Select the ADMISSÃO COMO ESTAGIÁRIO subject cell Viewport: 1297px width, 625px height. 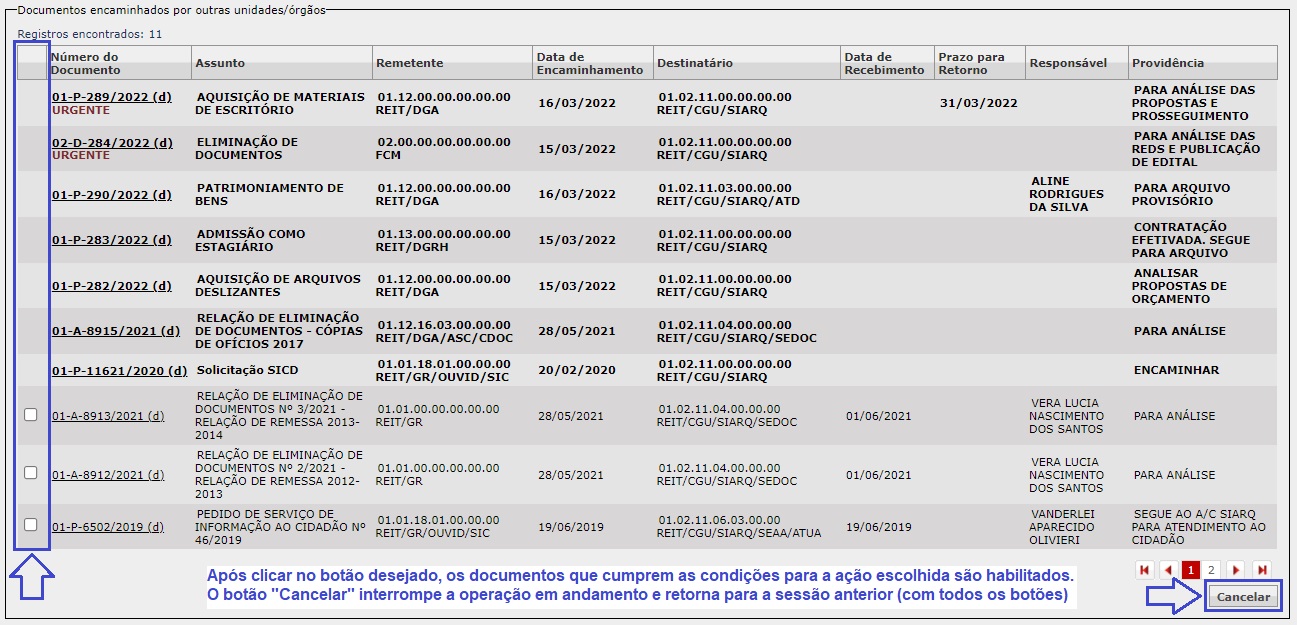251,240
